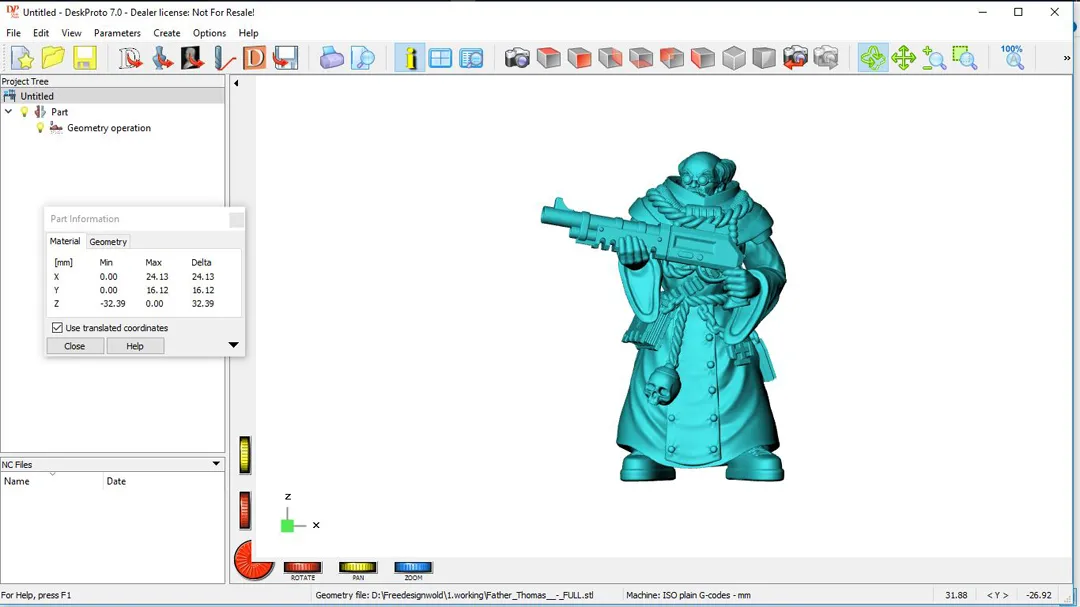Select the left-face red cube view
1080x607 pixels.
pos(703,58)
